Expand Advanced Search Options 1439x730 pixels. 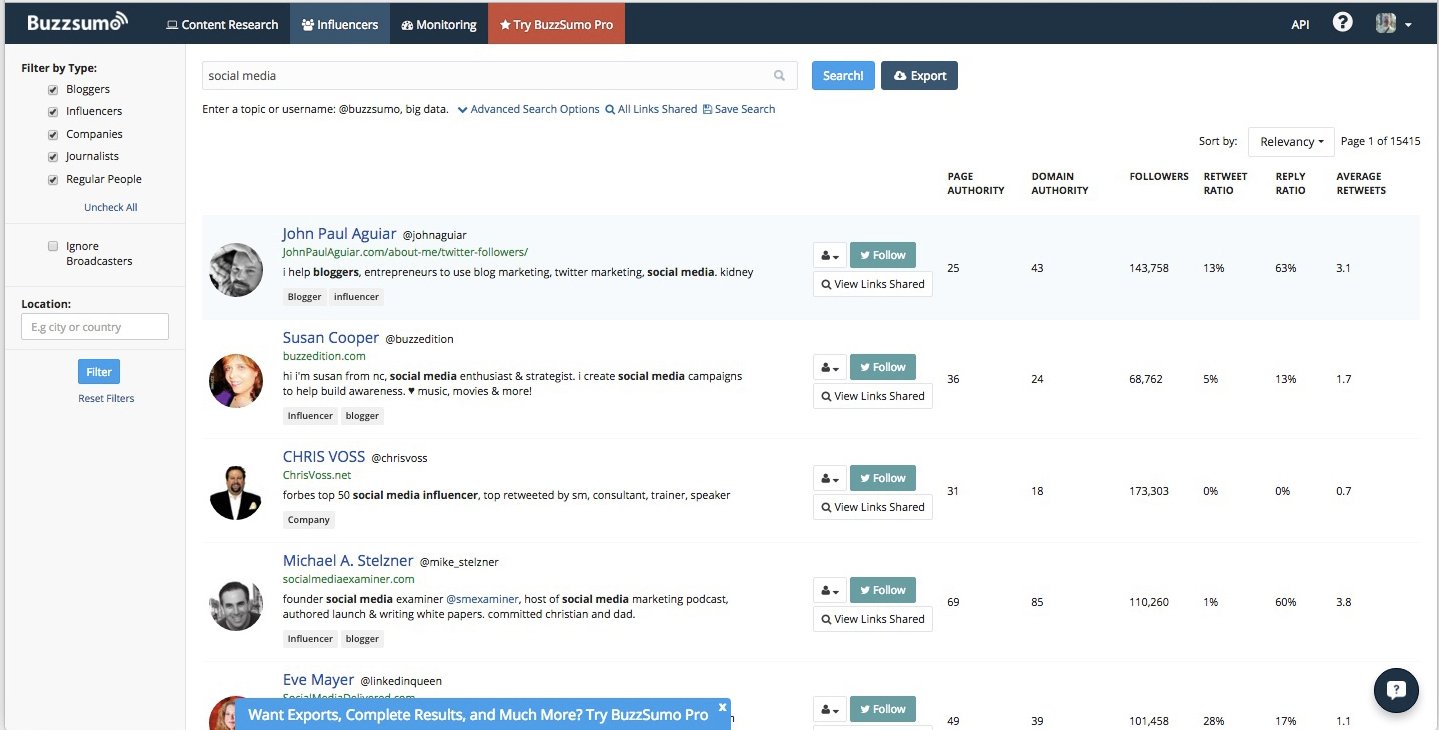click(529, 109)
